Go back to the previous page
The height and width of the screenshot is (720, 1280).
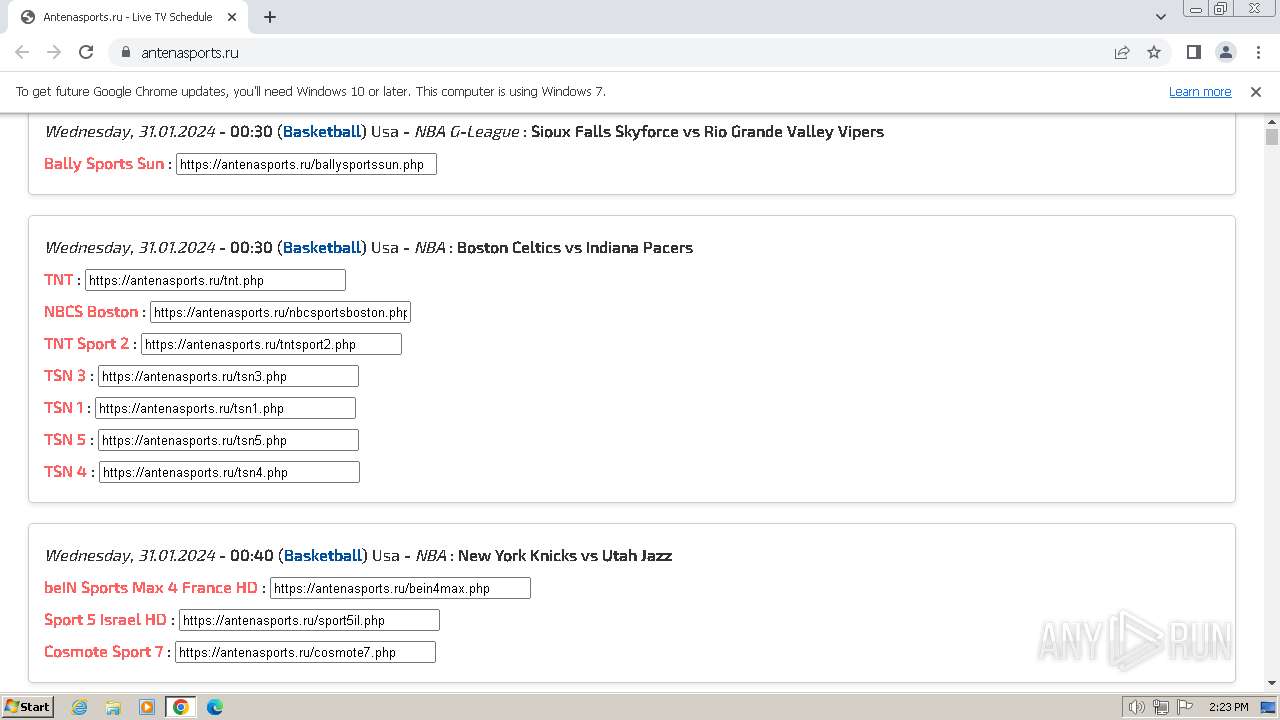(x=22, y=52)
